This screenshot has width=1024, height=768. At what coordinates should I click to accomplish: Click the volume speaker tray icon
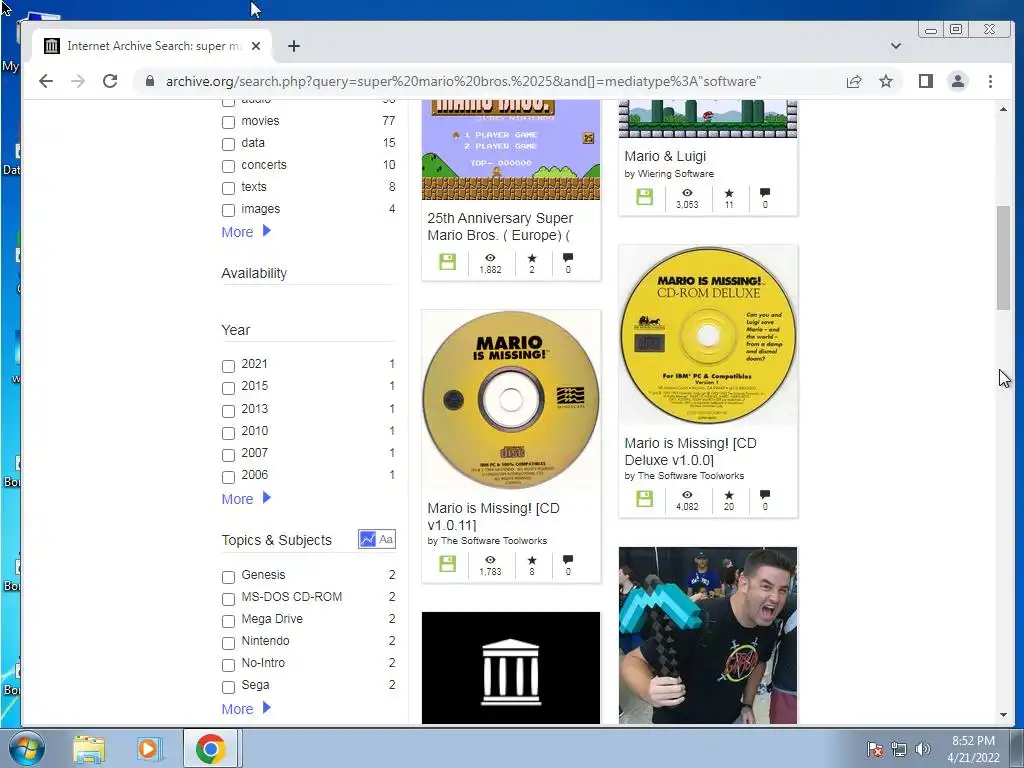[922, 749]
